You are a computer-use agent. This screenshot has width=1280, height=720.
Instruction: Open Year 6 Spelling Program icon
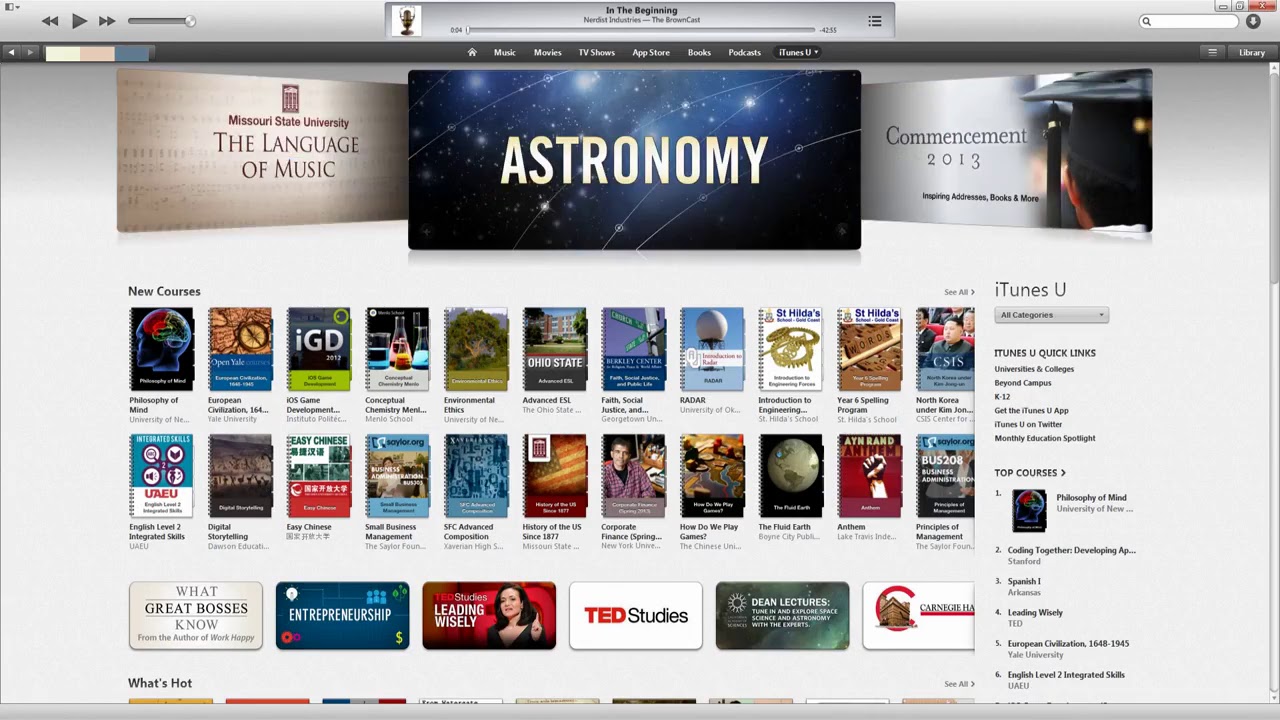[x=869, y=349]
